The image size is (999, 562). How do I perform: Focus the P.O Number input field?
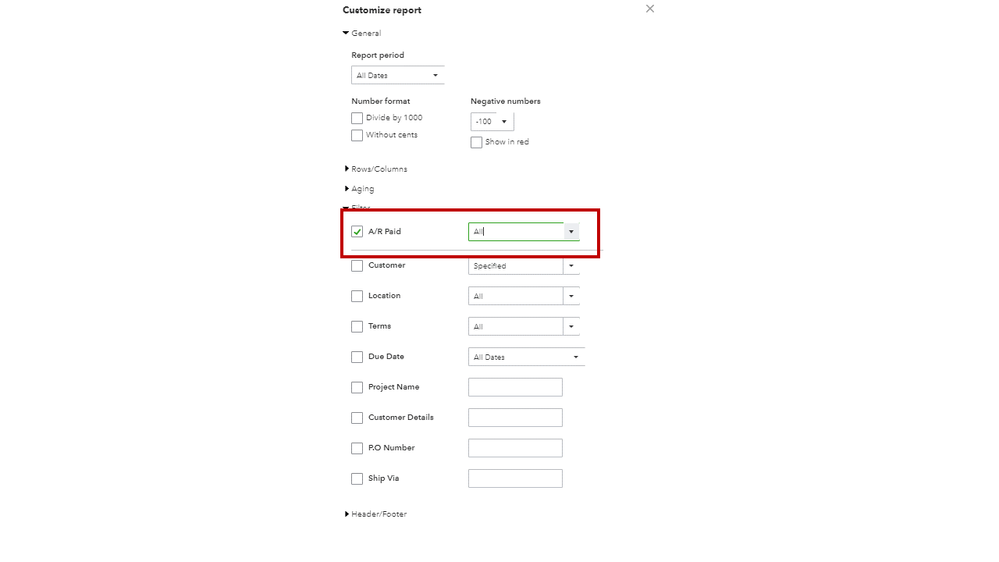(515, 448)
